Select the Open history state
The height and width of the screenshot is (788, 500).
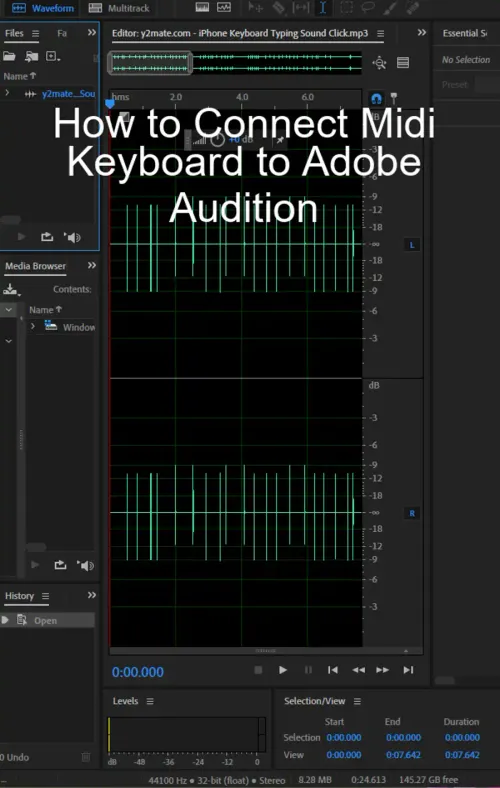(x=47, y=620)
